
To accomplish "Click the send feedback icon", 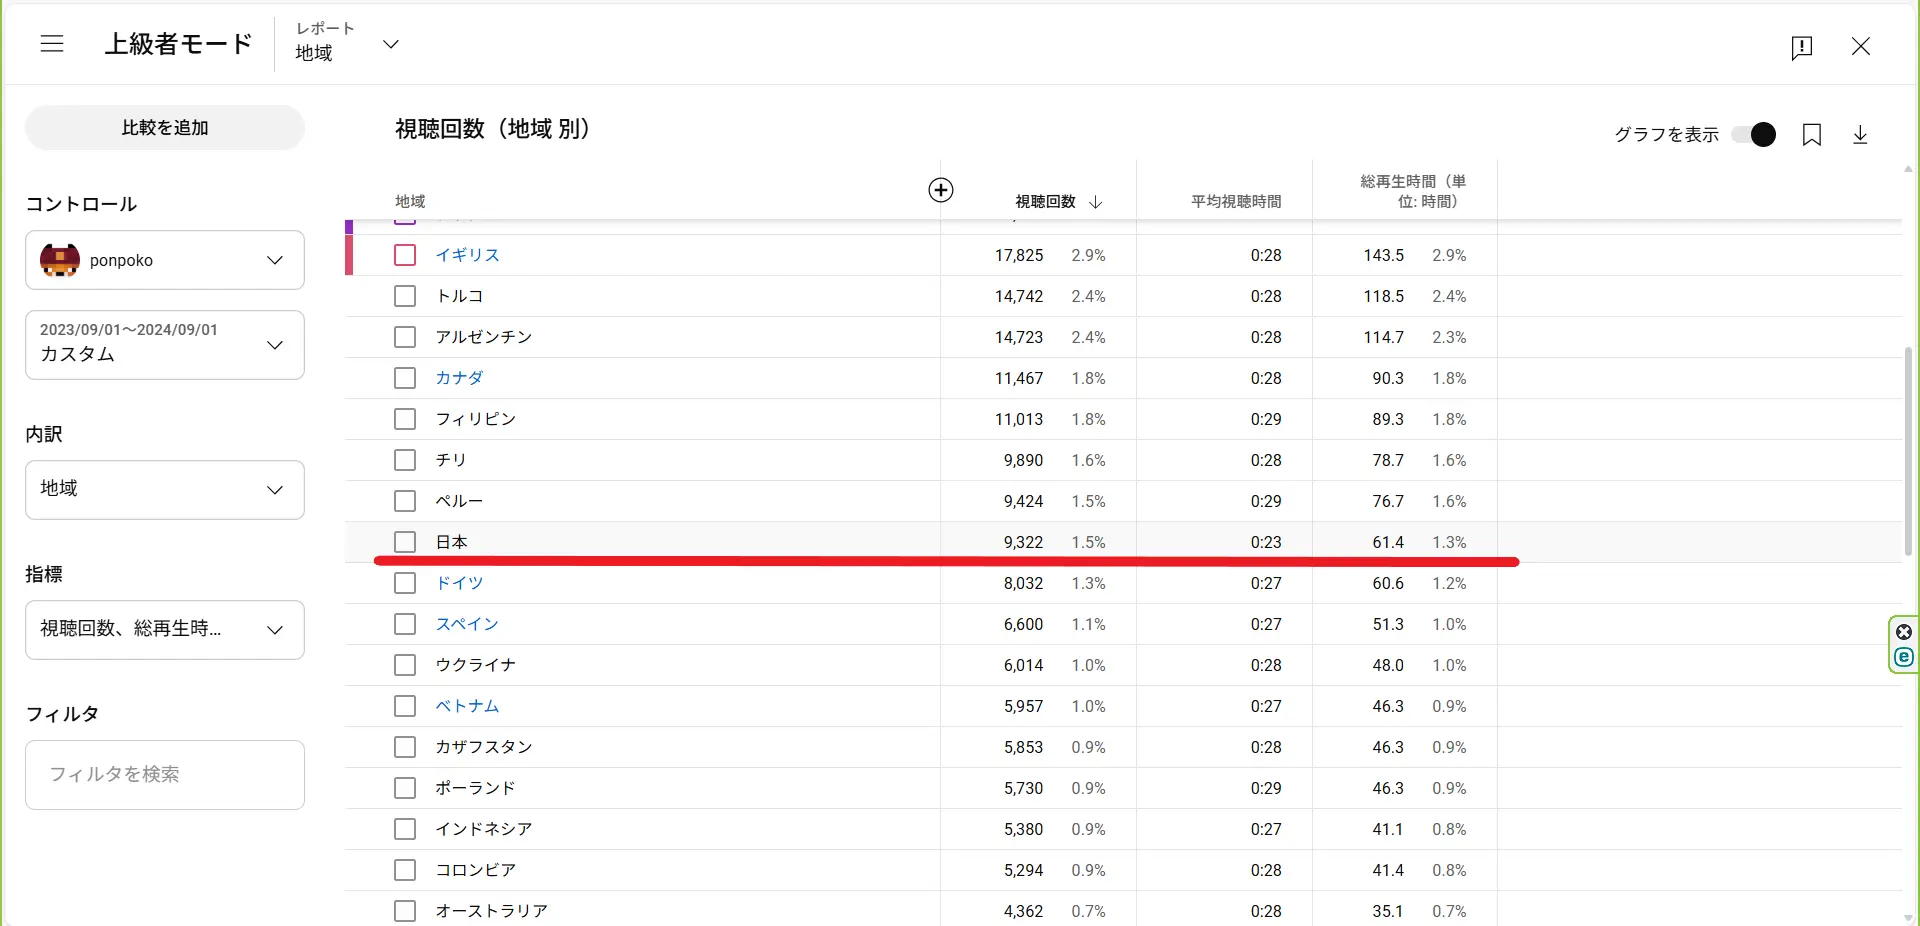I will pyautogui.click(x=1801, y=47).
